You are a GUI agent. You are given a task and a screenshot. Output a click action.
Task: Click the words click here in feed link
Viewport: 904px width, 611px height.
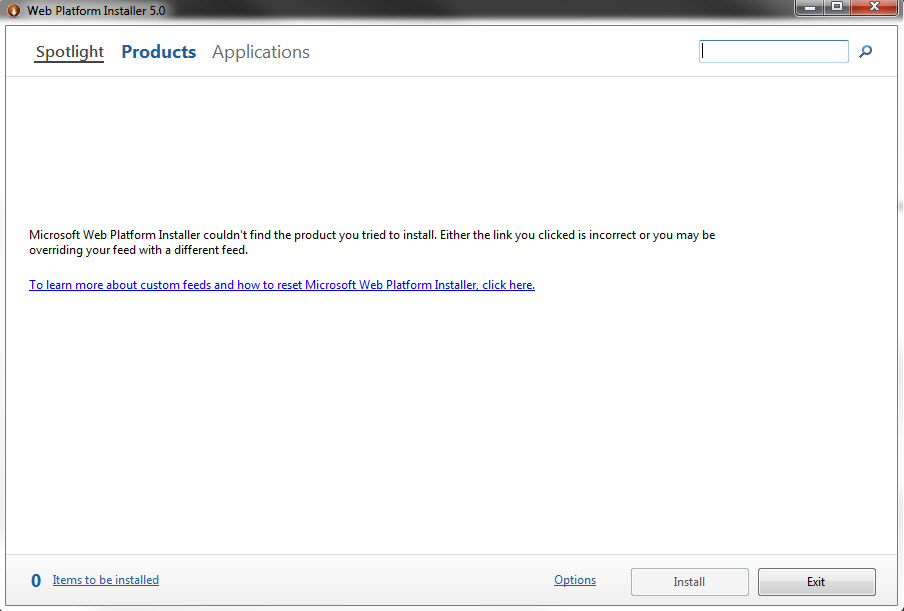click(508, 285)
